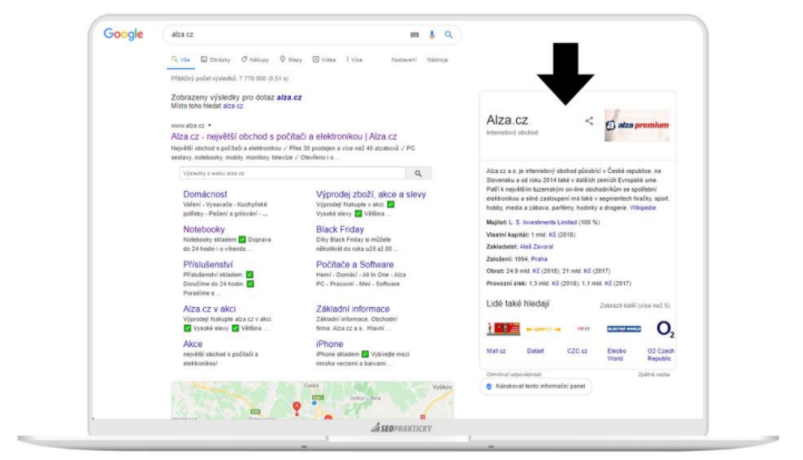Share the Alza.cz knowledge panel

589,121
